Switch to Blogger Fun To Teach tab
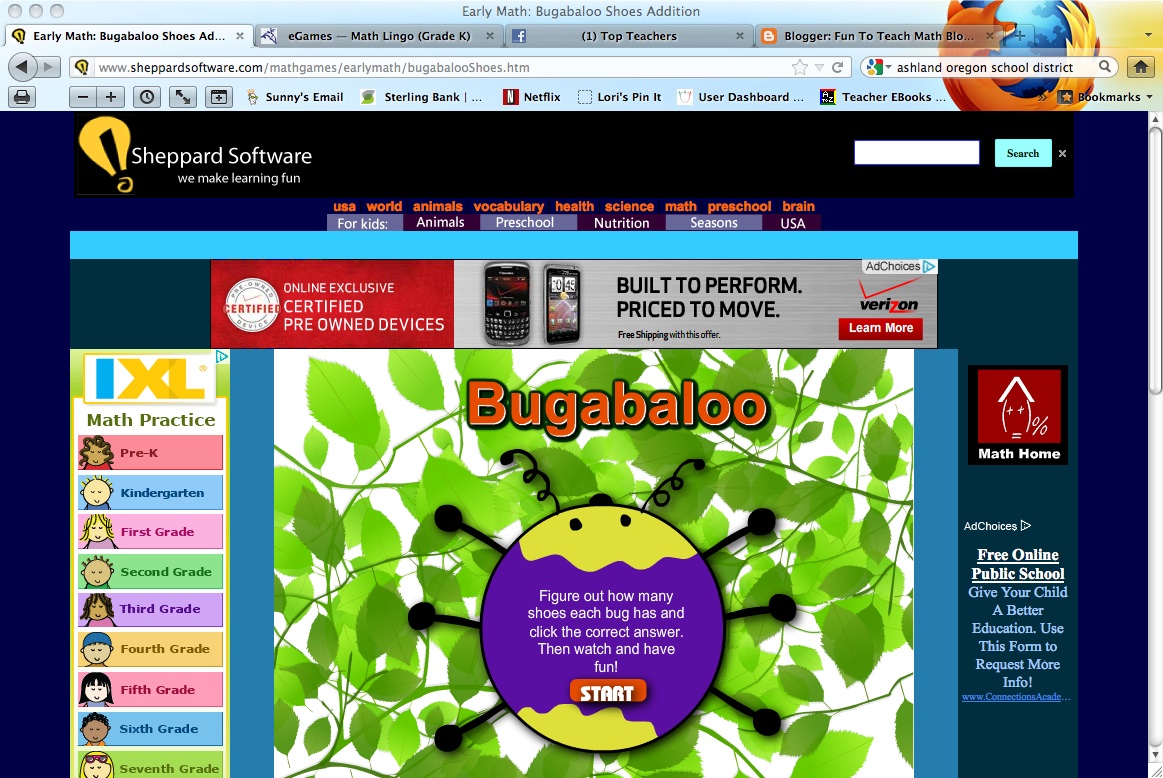 click(878, 36)
